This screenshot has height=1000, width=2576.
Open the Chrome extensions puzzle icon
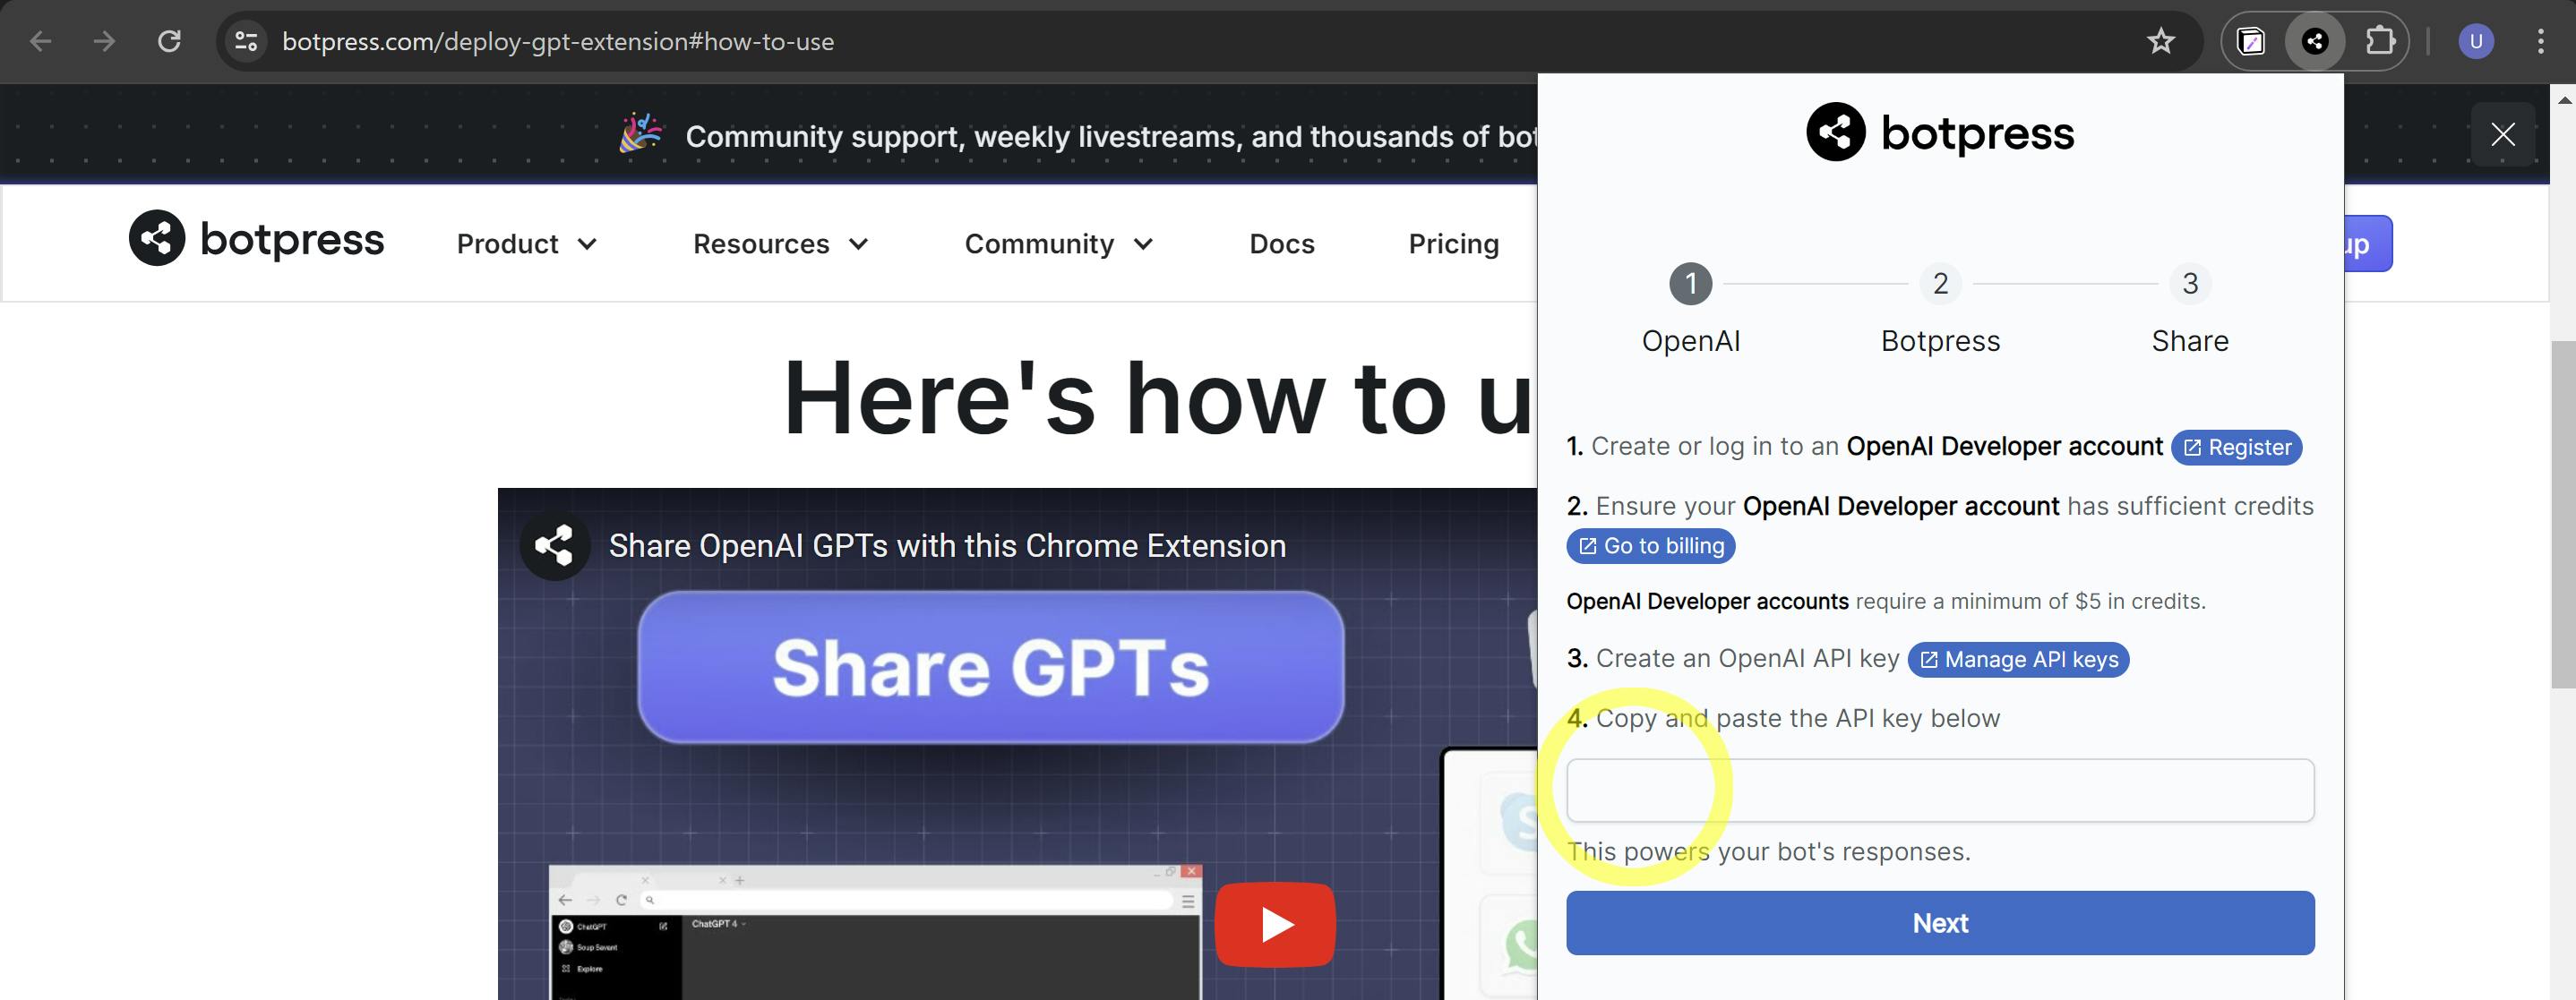pos(2379,41)
